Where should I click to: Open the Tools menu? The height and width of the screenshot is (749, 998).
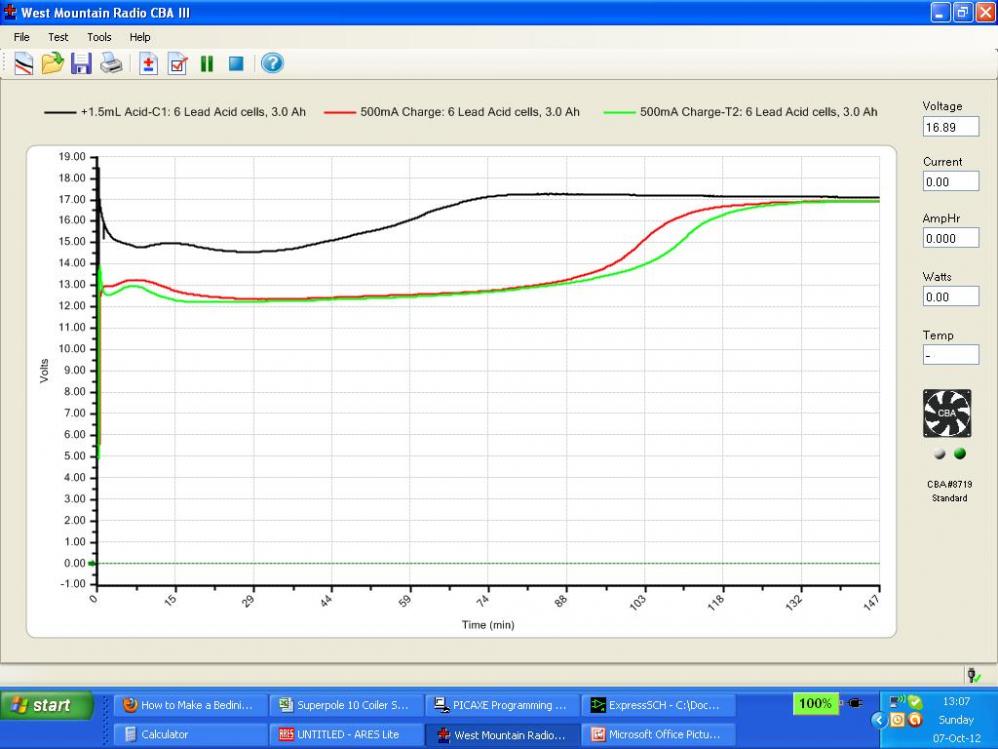(x=99, y=37)
